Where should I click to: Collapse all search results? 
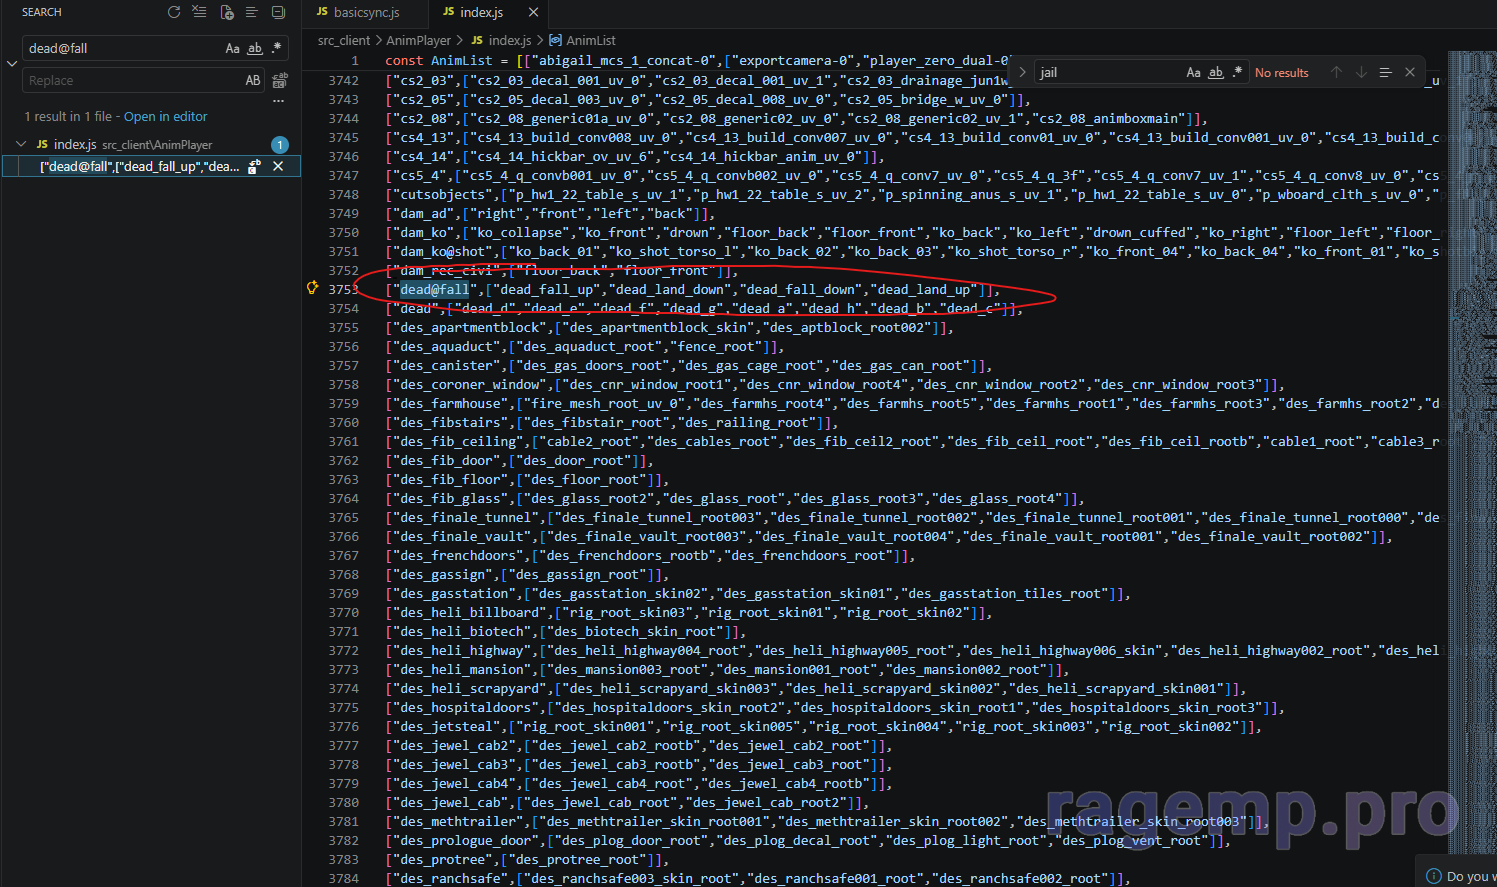[279, 12]
